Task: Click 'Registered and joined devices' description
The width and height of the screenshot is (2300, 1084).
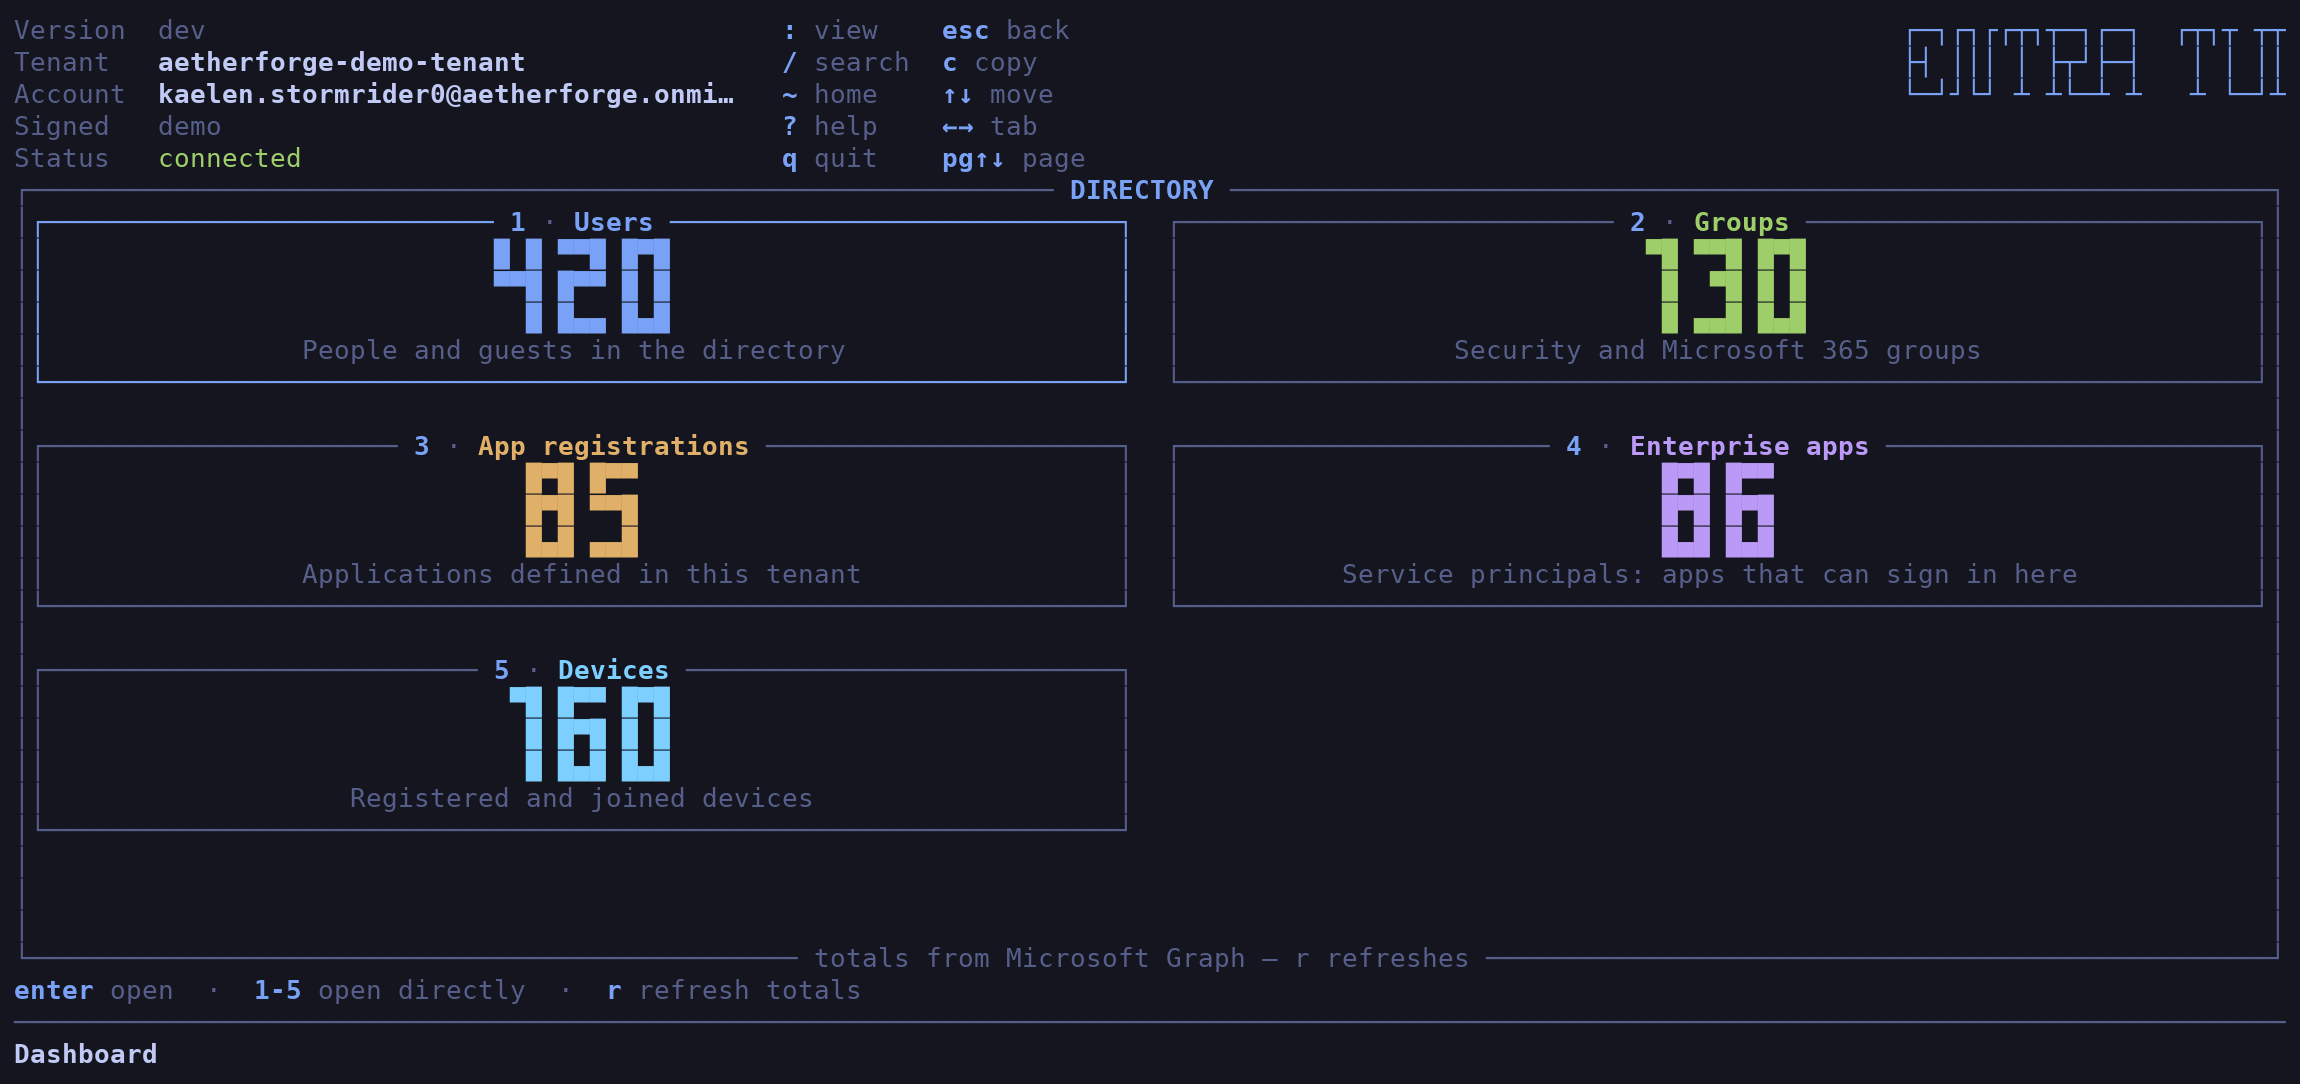Action: (x=582, y=798)
